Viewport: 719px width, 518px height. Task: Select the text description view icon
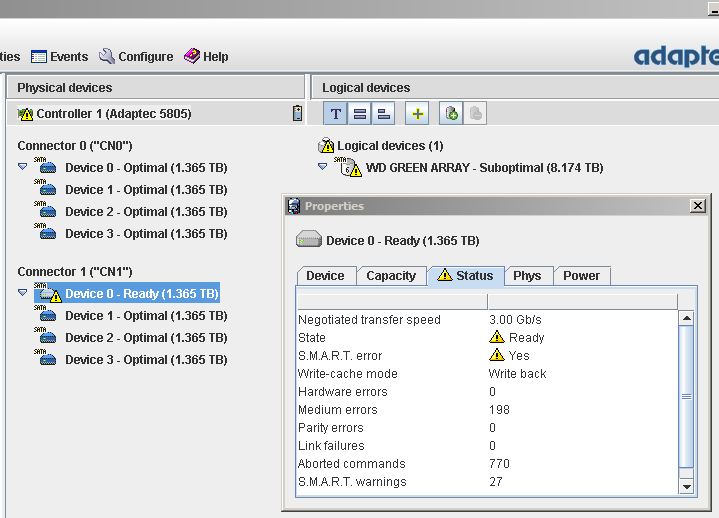coord(335,114)
